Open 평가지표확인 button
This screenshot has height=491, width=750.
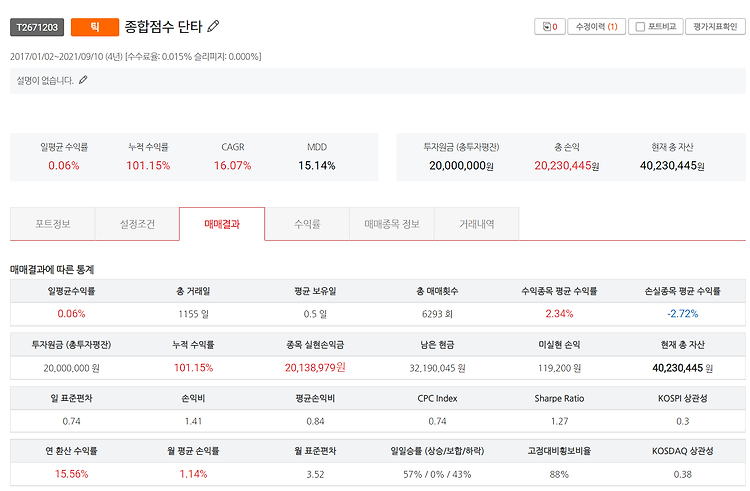point(715,27)
